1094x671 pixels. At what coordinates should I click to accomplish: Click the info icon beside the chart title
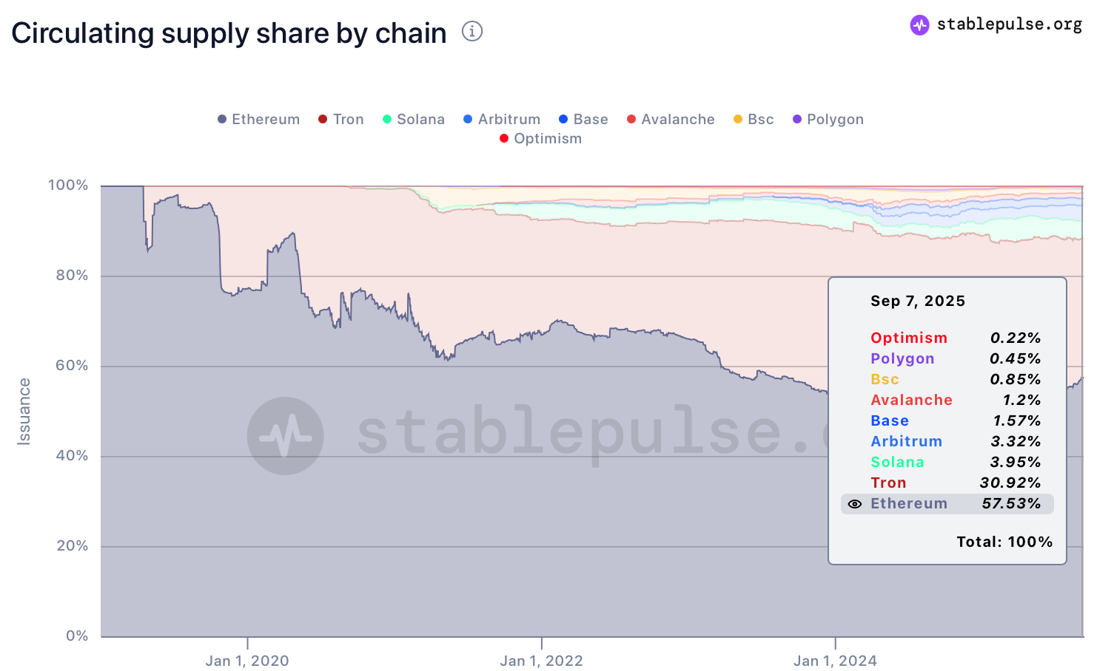[x=472, y=31]
